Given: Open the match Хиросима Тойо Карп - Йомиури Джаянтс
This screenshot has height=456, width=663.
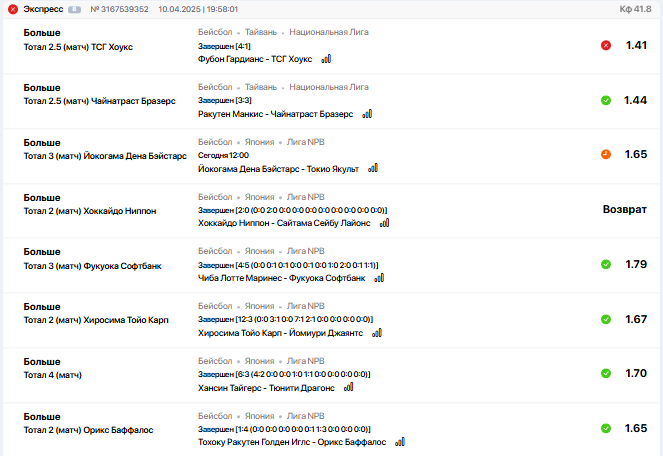Looking at the screenshot, I should click(x=280, y=333).
